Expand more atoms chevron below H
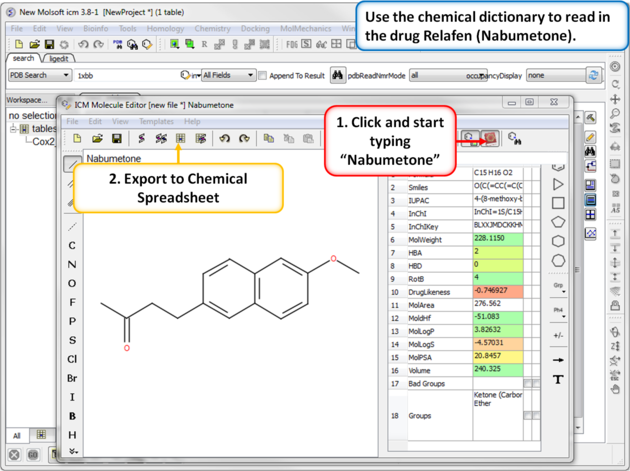Image resolution: width=630 pixels, height=471 pixels. click(x=73, y=451)
